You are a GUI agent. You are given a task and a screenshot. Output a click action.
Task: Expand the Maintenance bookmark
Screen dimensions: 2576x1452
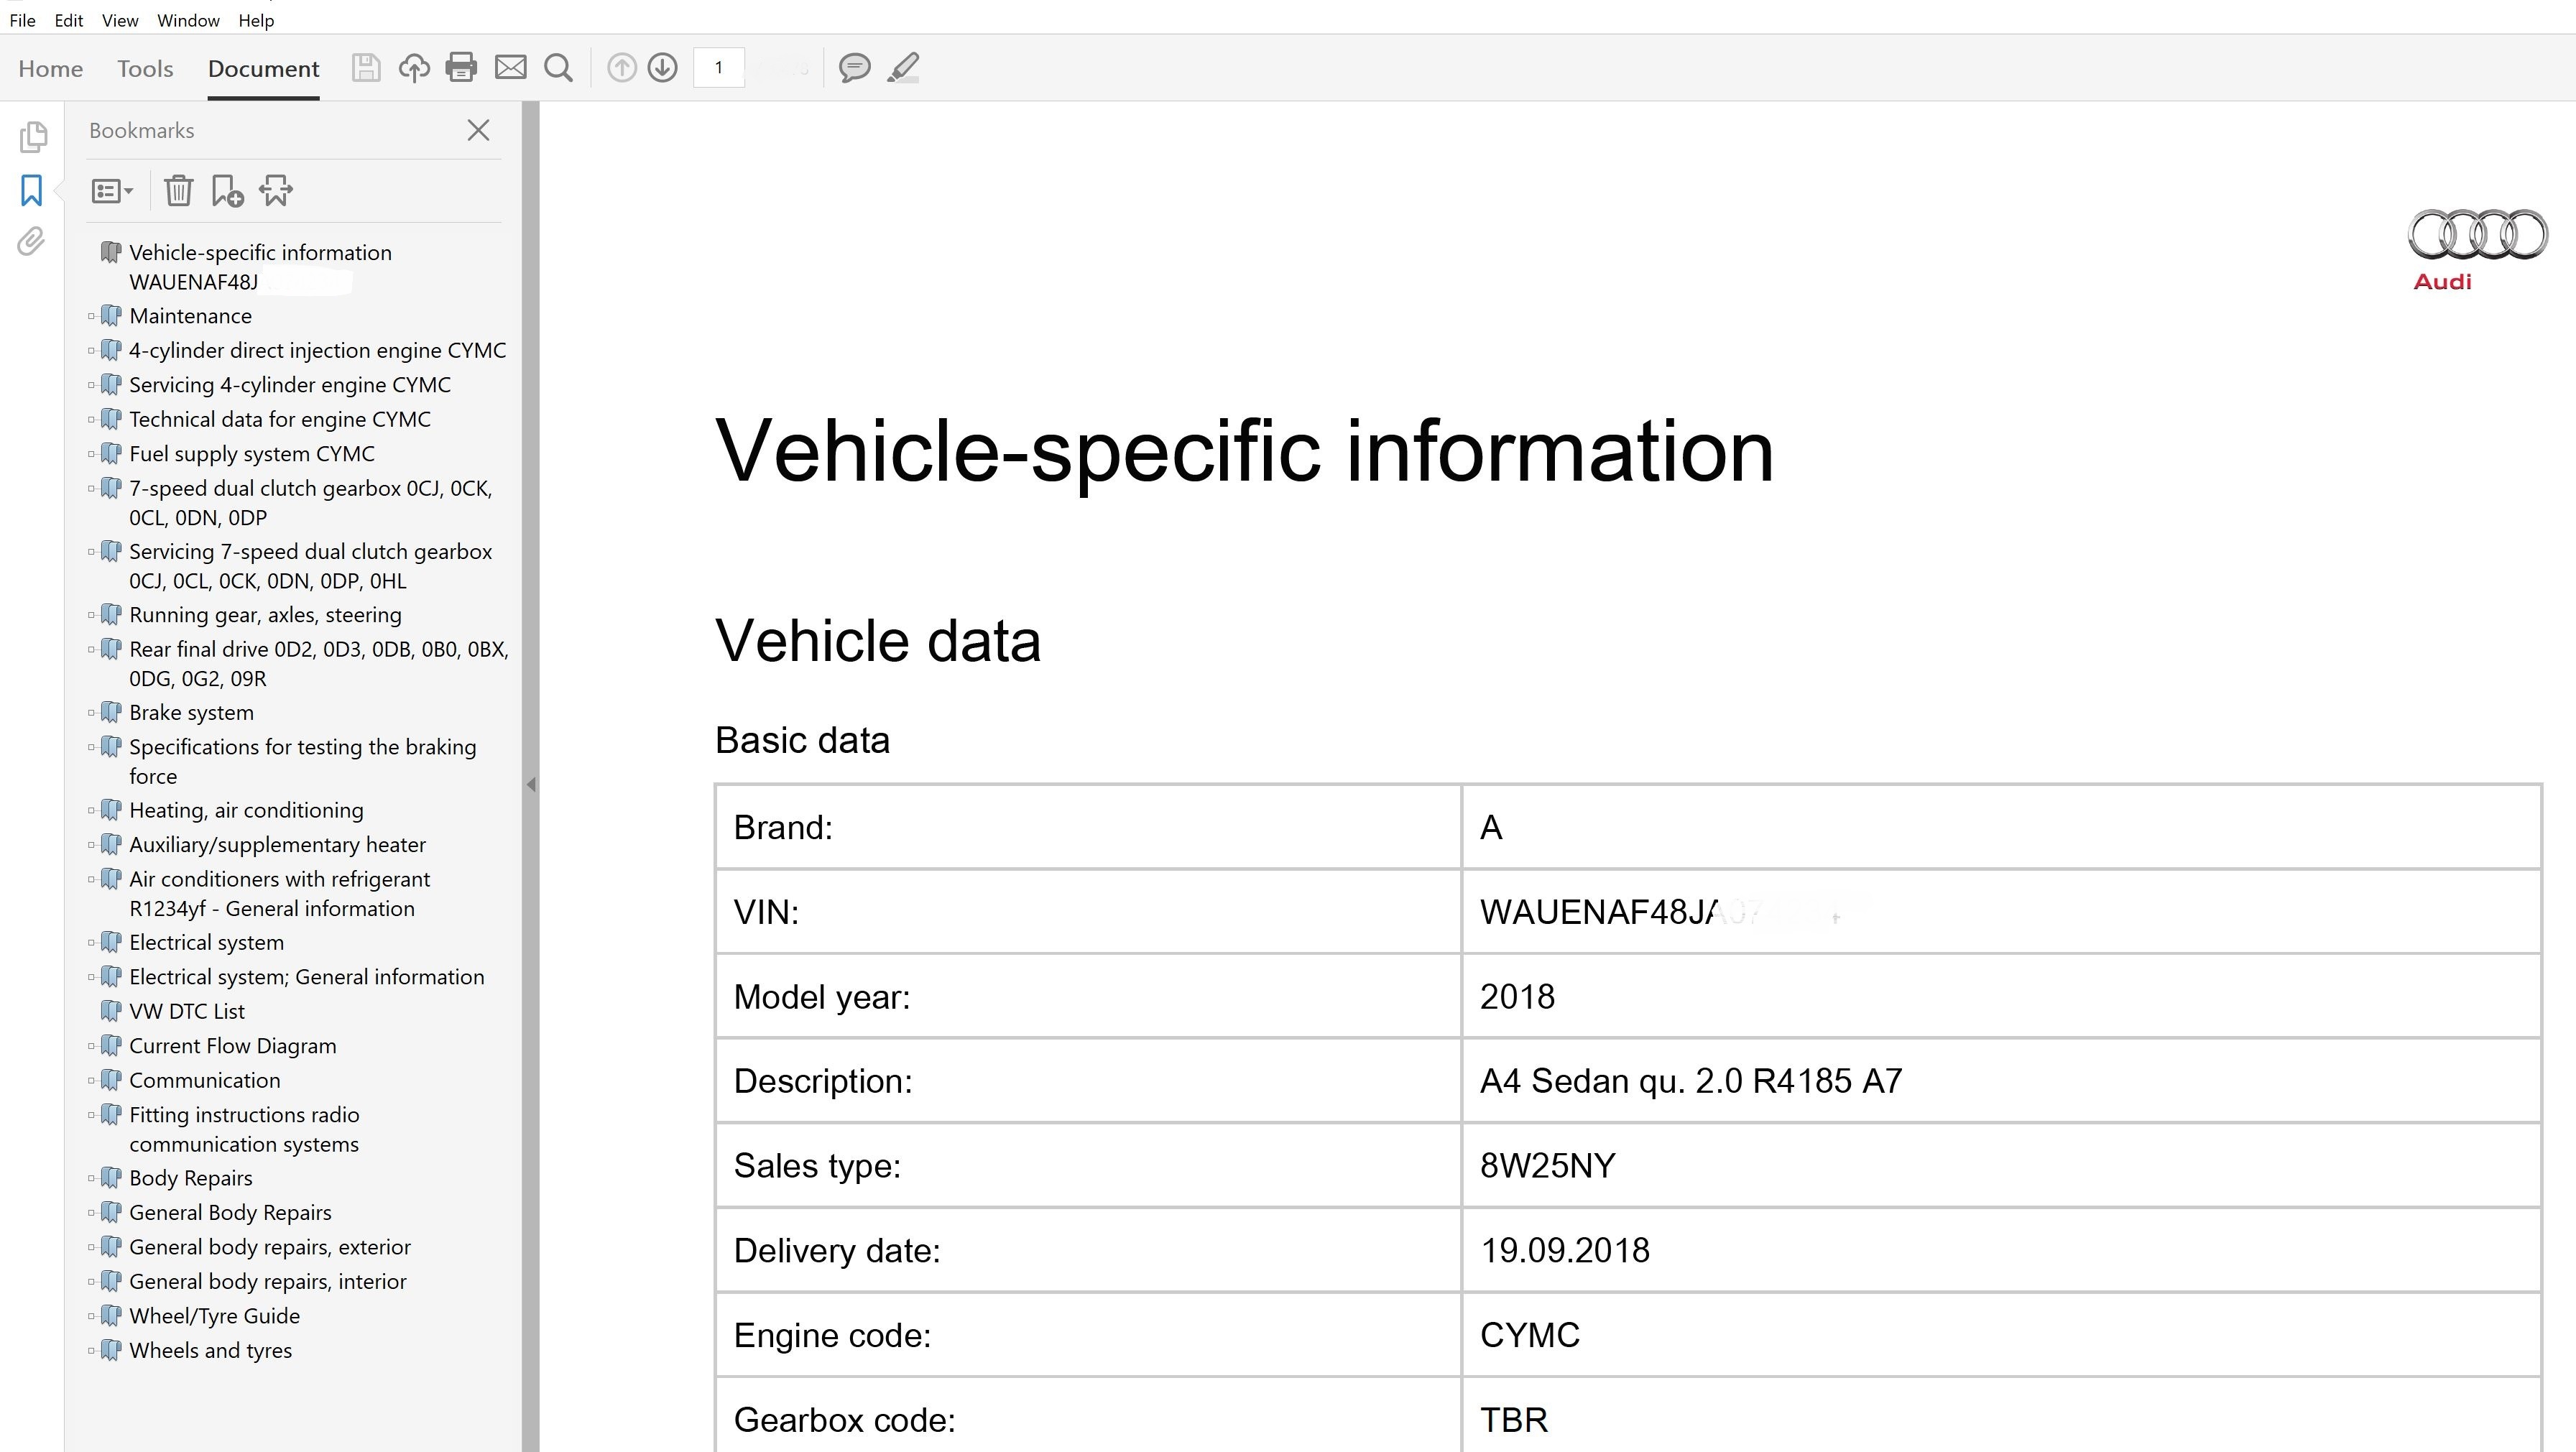pos(91,316)
